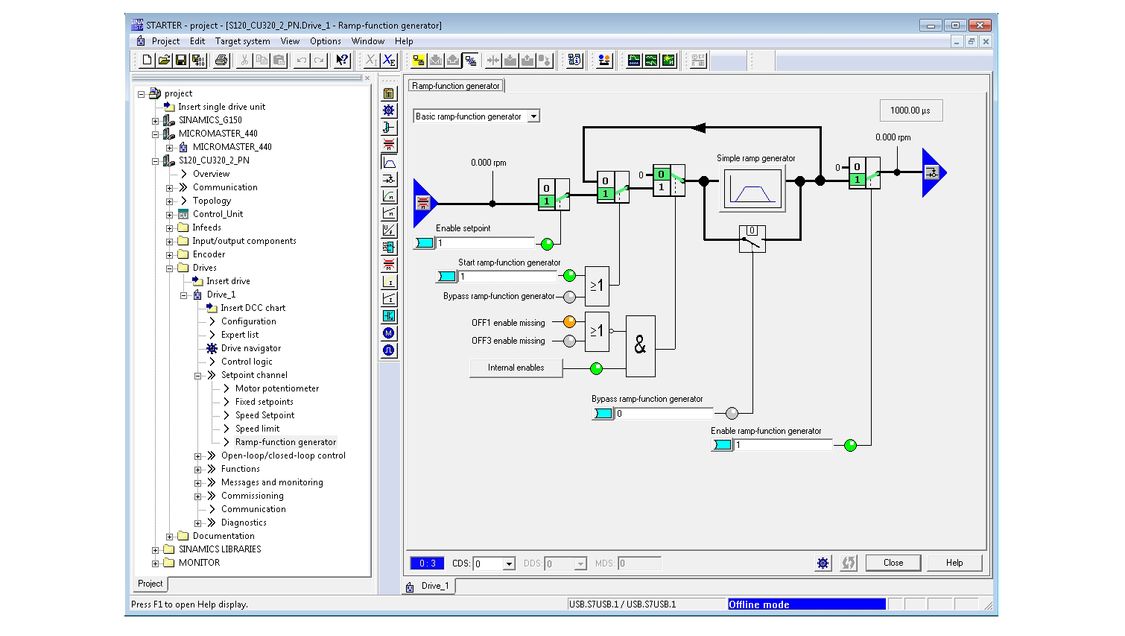Click the Enable ramp-function generator input field

(x=783, y=445)
